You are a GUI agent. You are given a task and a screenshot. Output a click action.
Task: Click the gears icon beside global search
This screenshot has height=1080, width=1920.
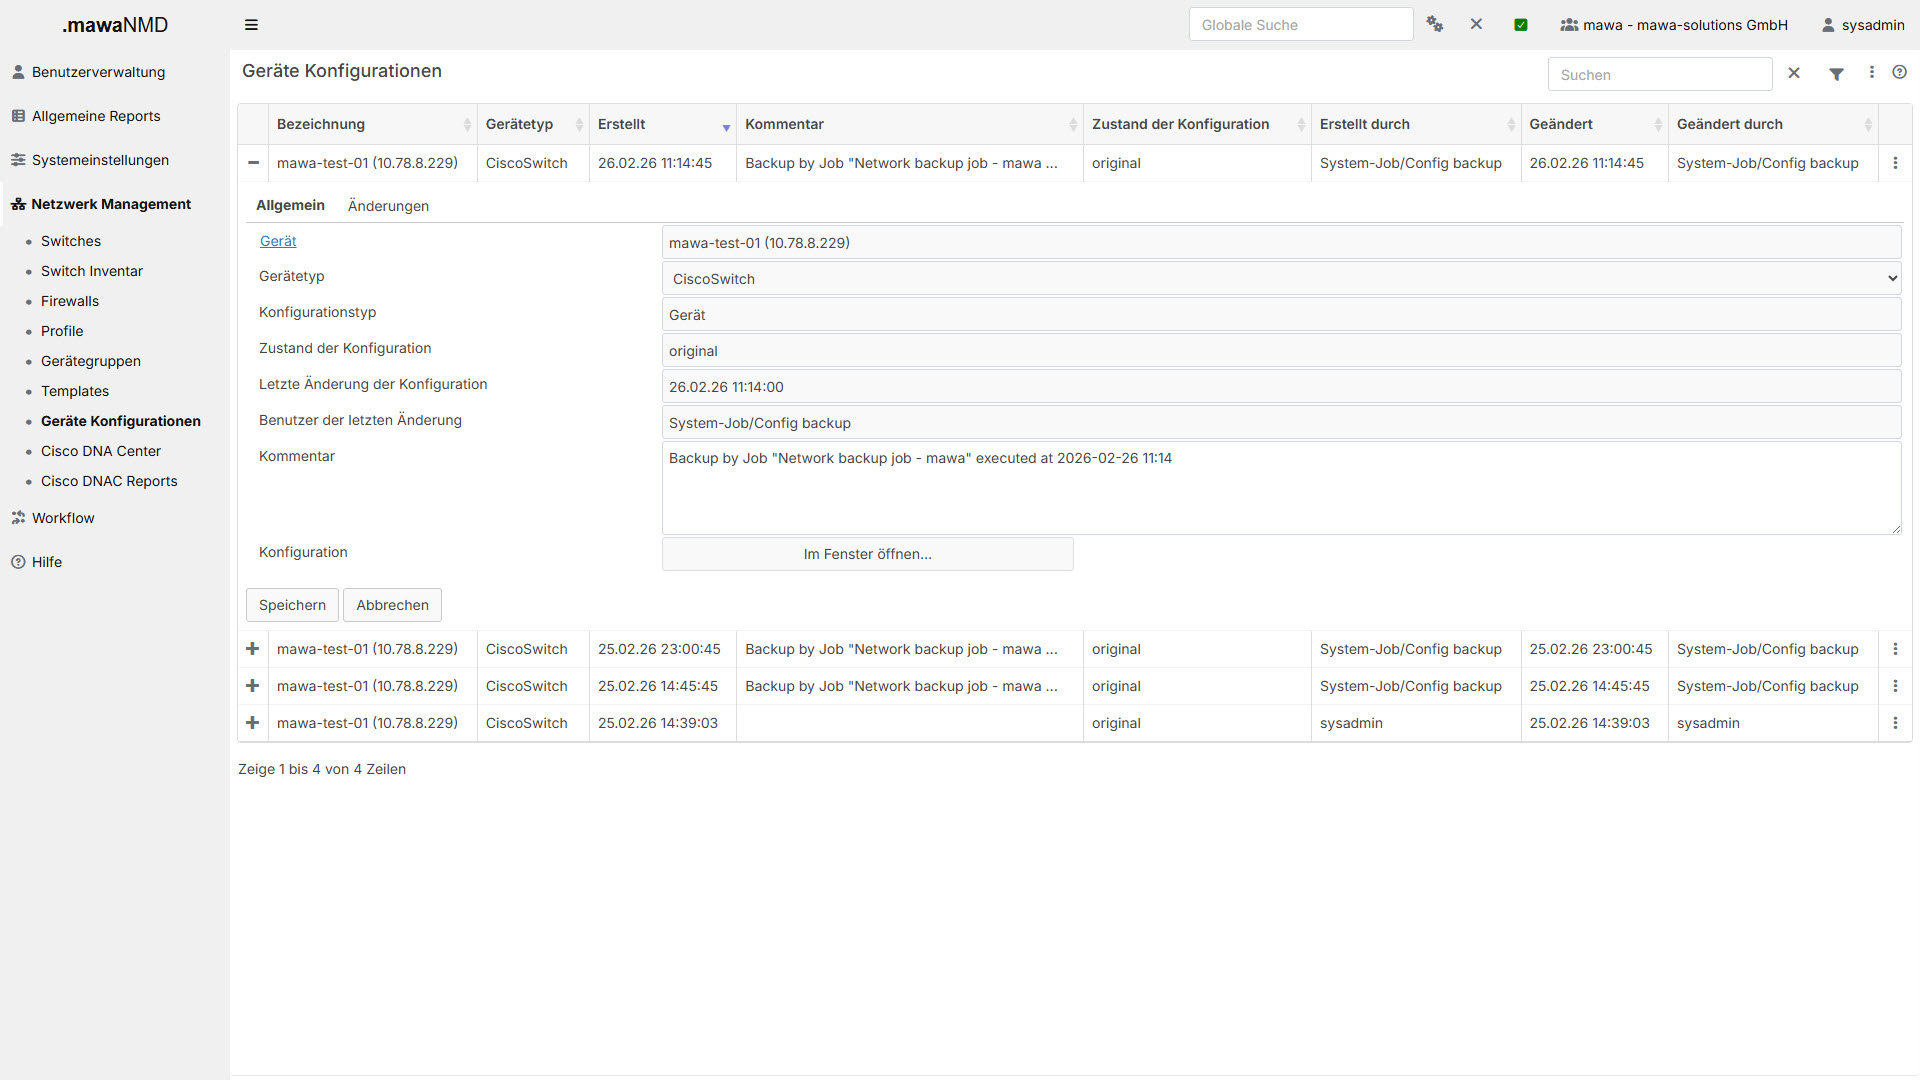1434,24
